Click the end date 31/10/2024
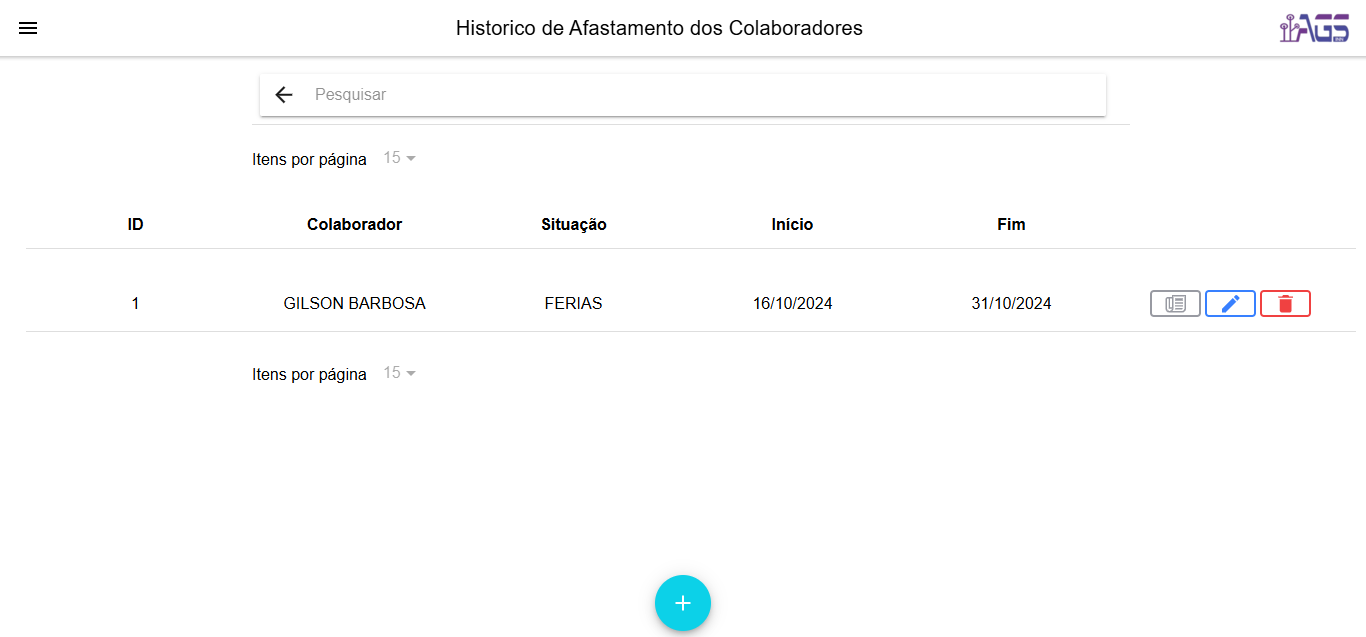Viewport: 1366px width, 637px height. (1011, 304)
